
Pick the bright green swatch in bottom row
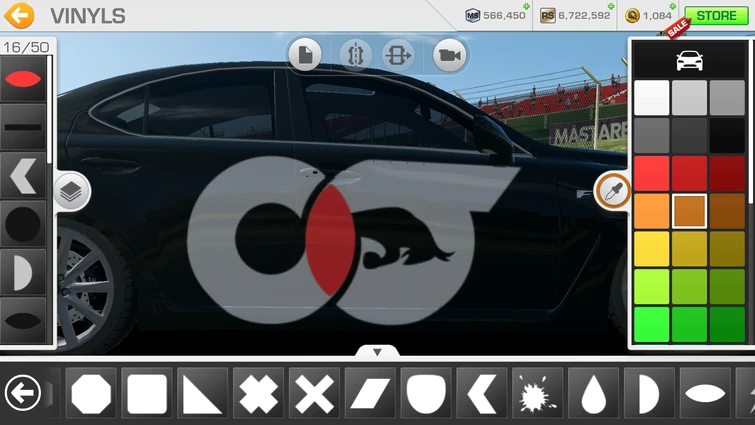[651, 324]
